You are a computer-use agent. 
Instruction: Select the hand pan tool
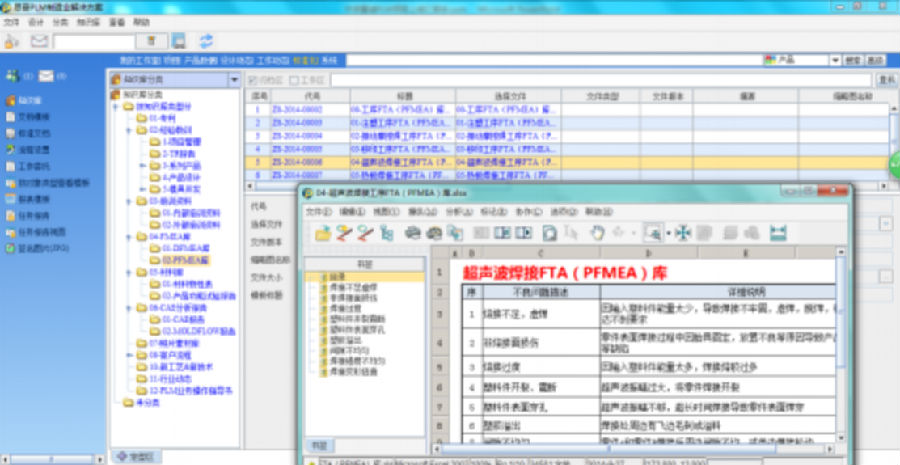coord(598,232)
